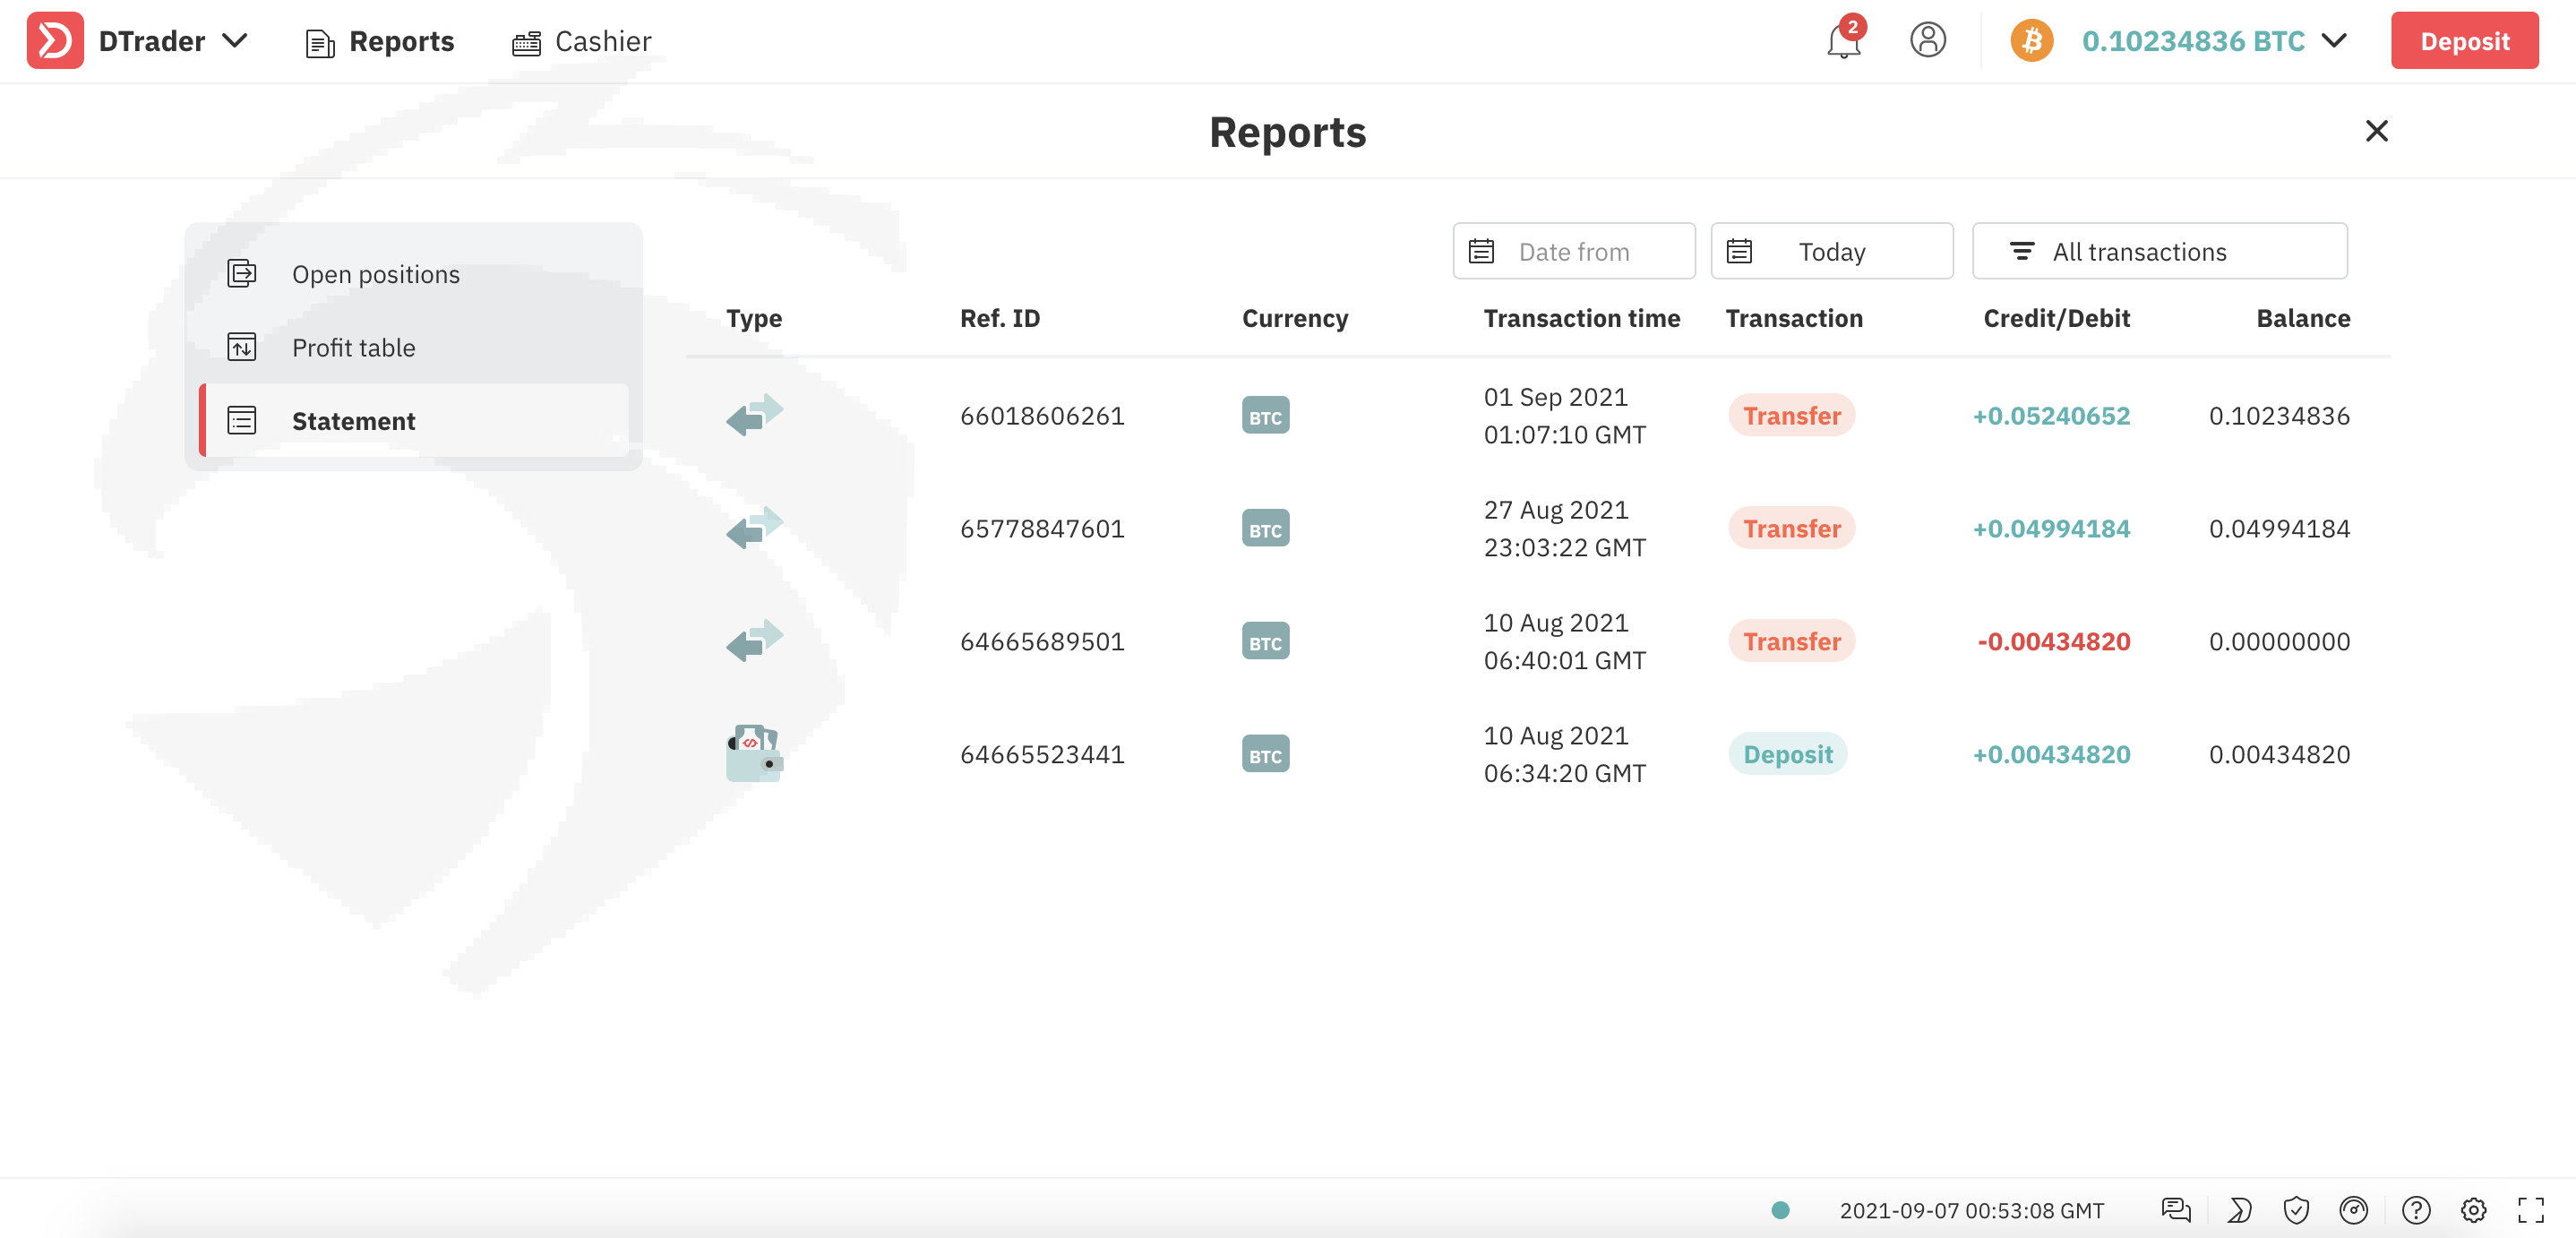Toggle fullscreen mode icon
This screenshot has height=1238, width=2576.
[x=2531, y=1210]
